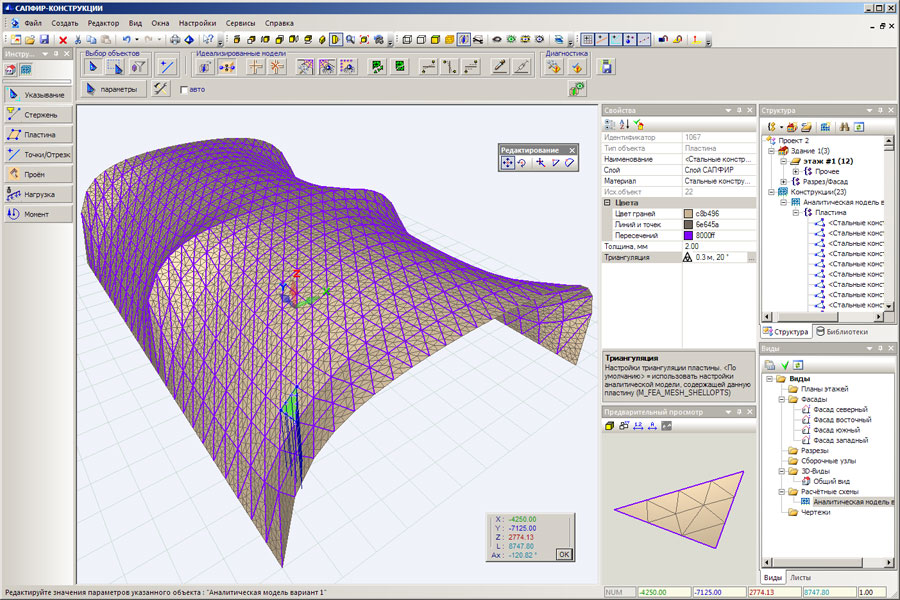Screen dimensions: 900x600
Task: Click the binoculars search icon in Структура
Action: pyautogui.click(x=844, y=127)
